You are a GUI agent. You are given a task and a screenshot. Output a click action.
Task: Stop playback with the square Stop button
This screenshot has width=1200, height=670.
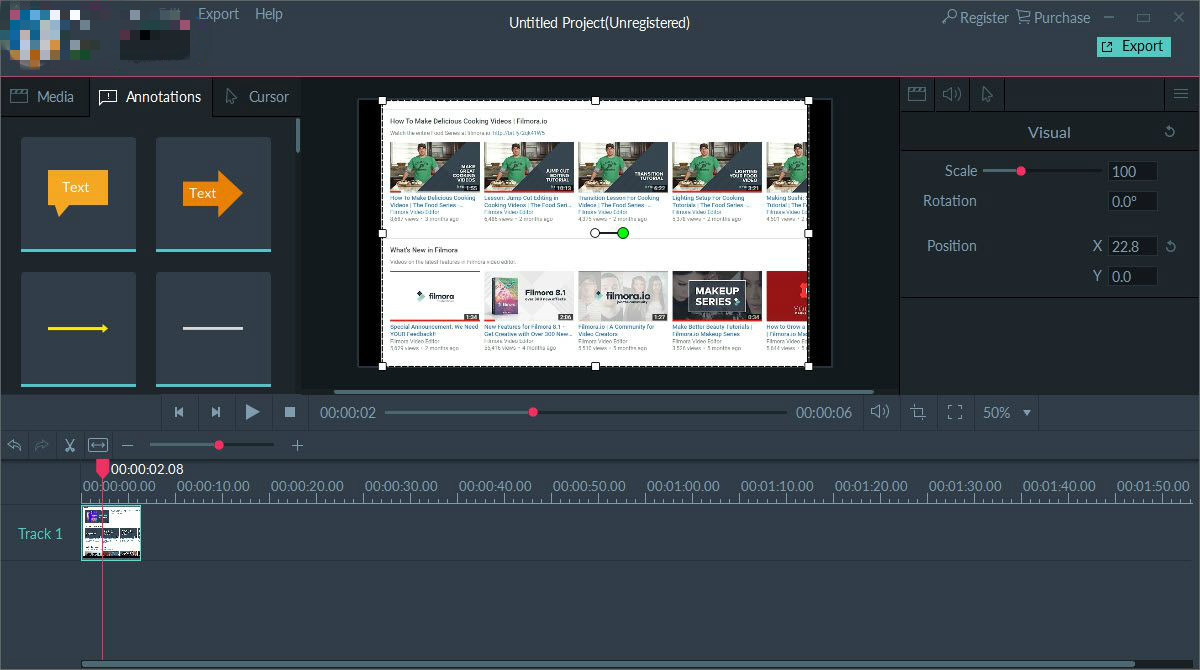tap(290, 412)
